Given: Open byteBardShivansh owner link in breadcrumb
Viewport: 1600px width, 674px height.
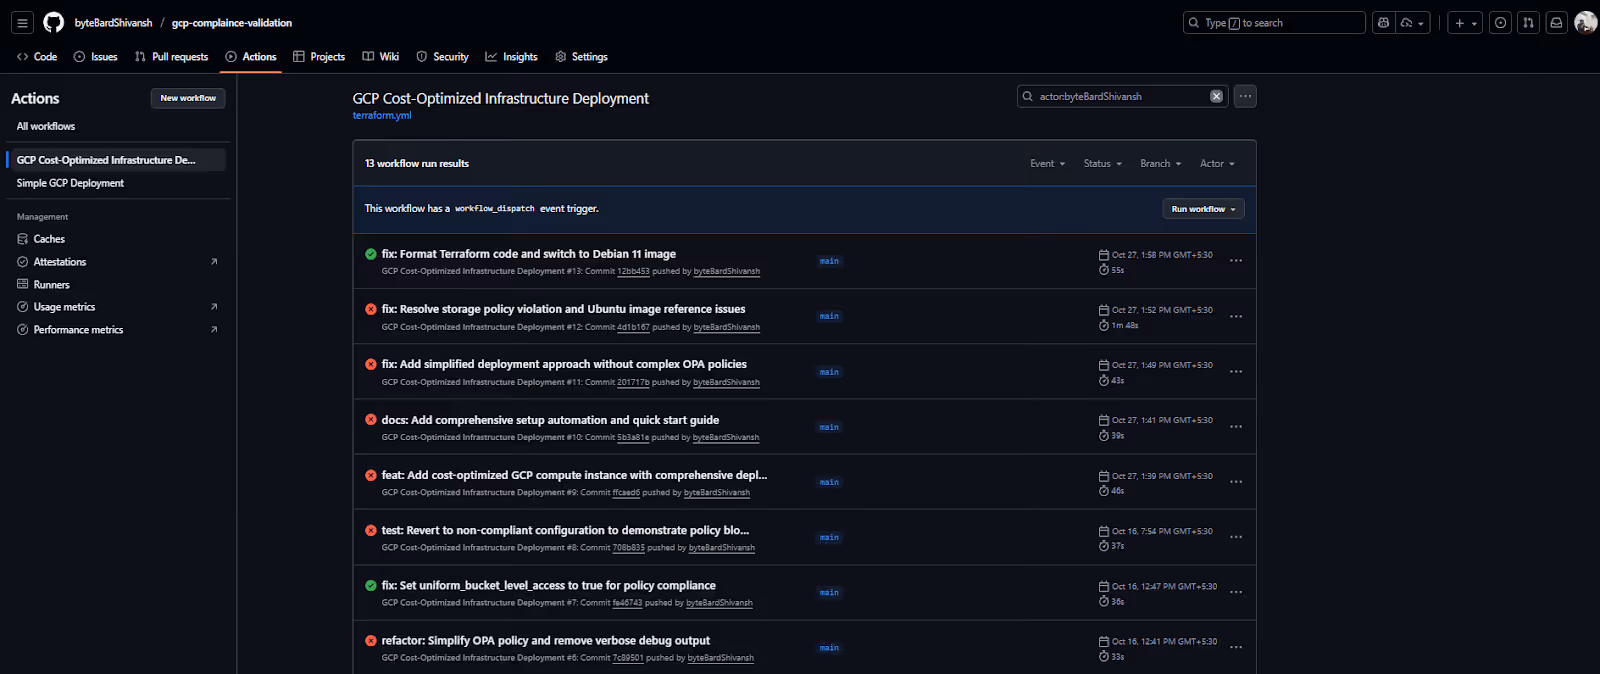Looking at the screenshot, I should (113, 23).
